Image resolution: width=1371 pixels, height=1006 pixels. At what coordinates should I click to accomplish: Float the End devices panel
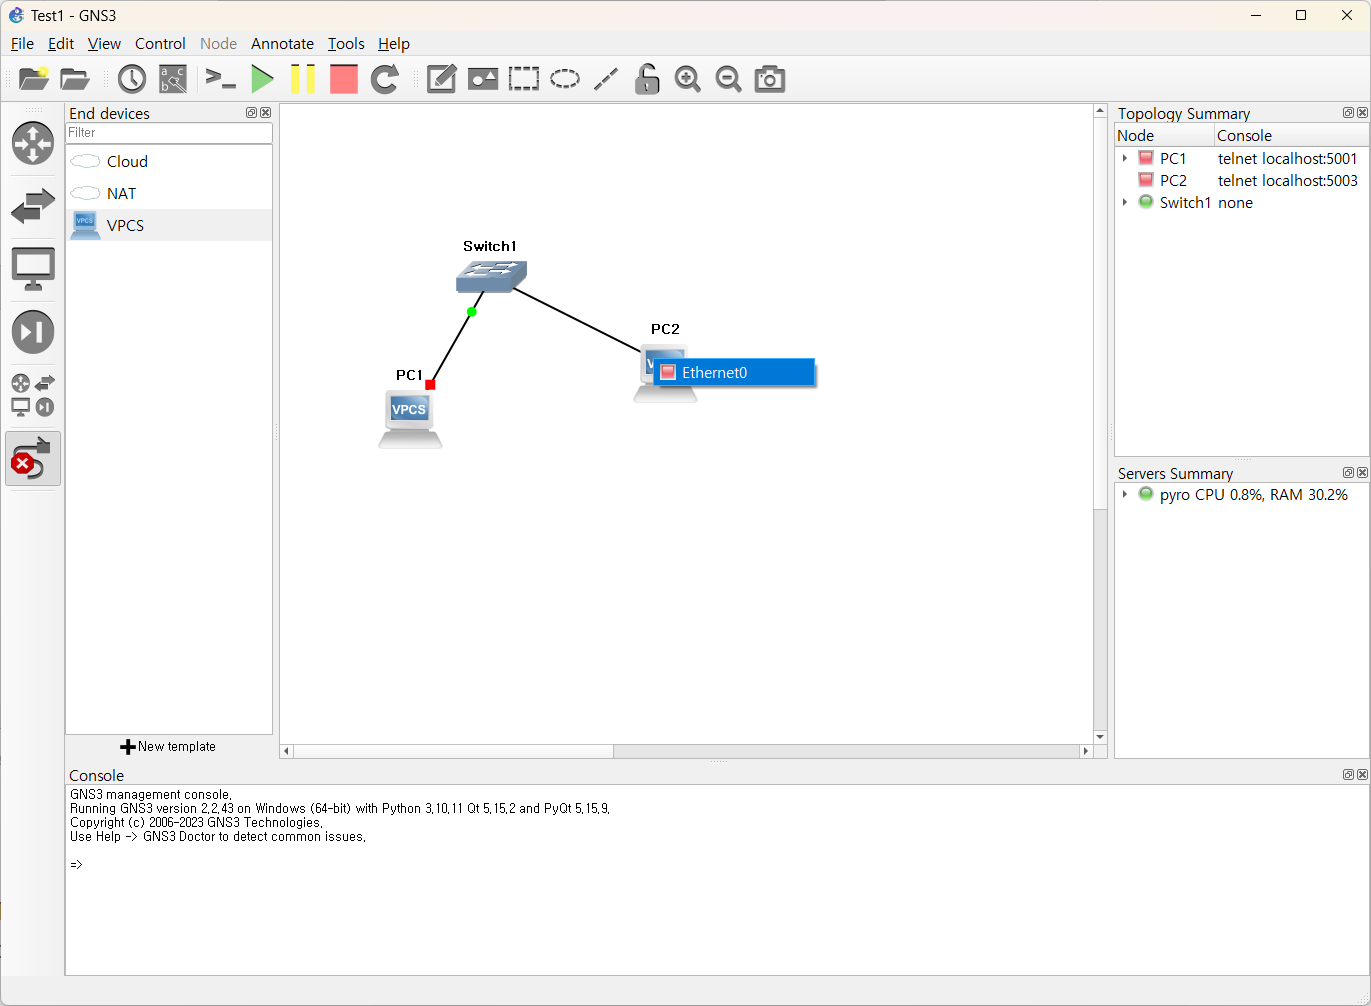point(252,113)
